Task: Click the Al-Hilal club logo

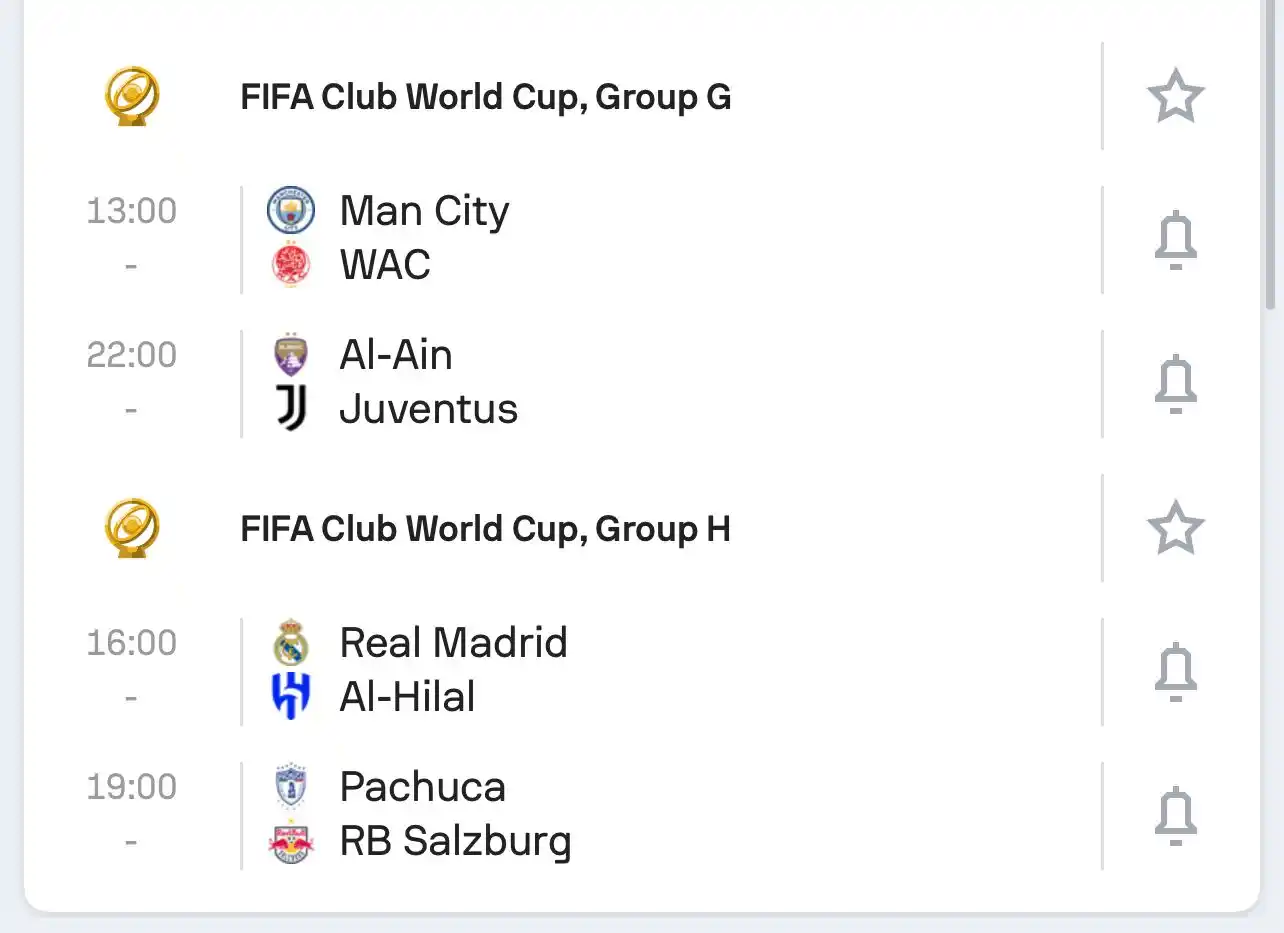Action: point(291,697)
